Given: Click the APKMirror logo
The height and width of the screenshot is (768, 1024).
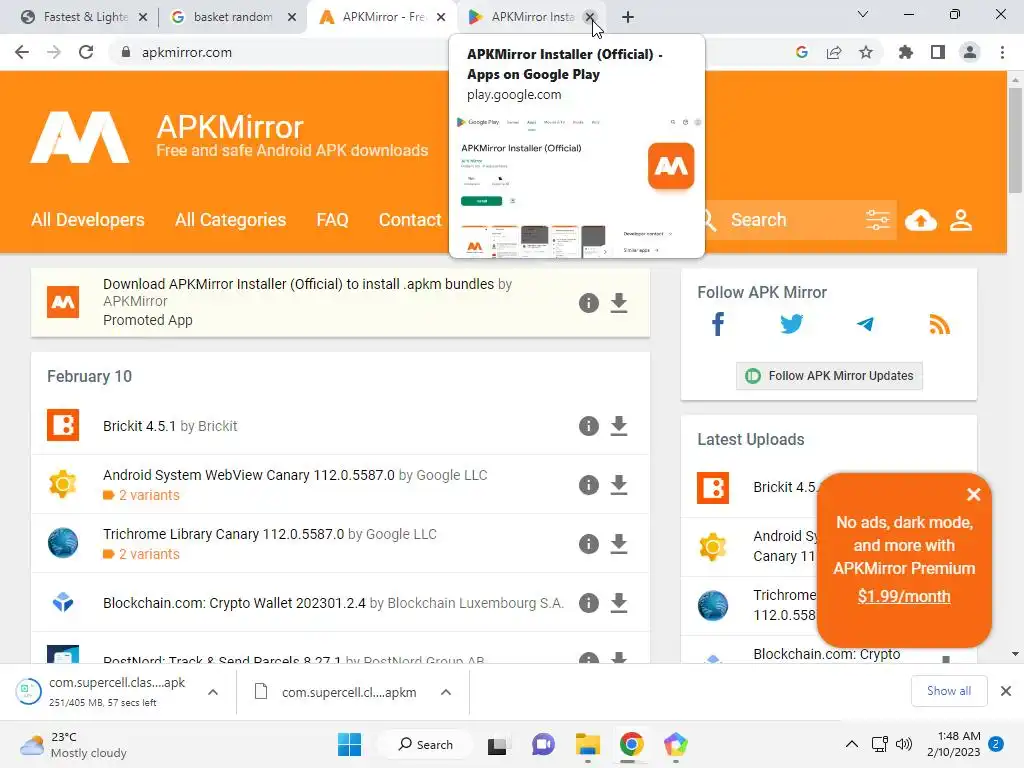Looking at the screenshot, I should [x=80, y=137].
